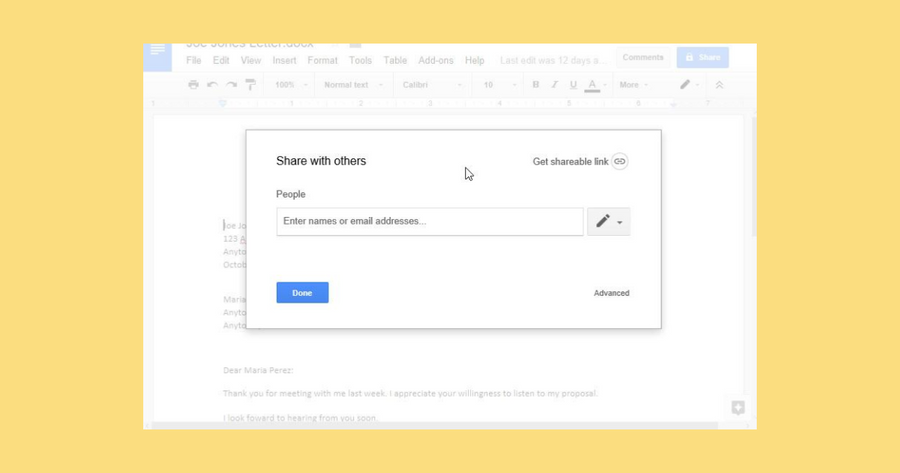900x473 pixels.
Task: Click the Docs home icon
Action: click(157, 56)
